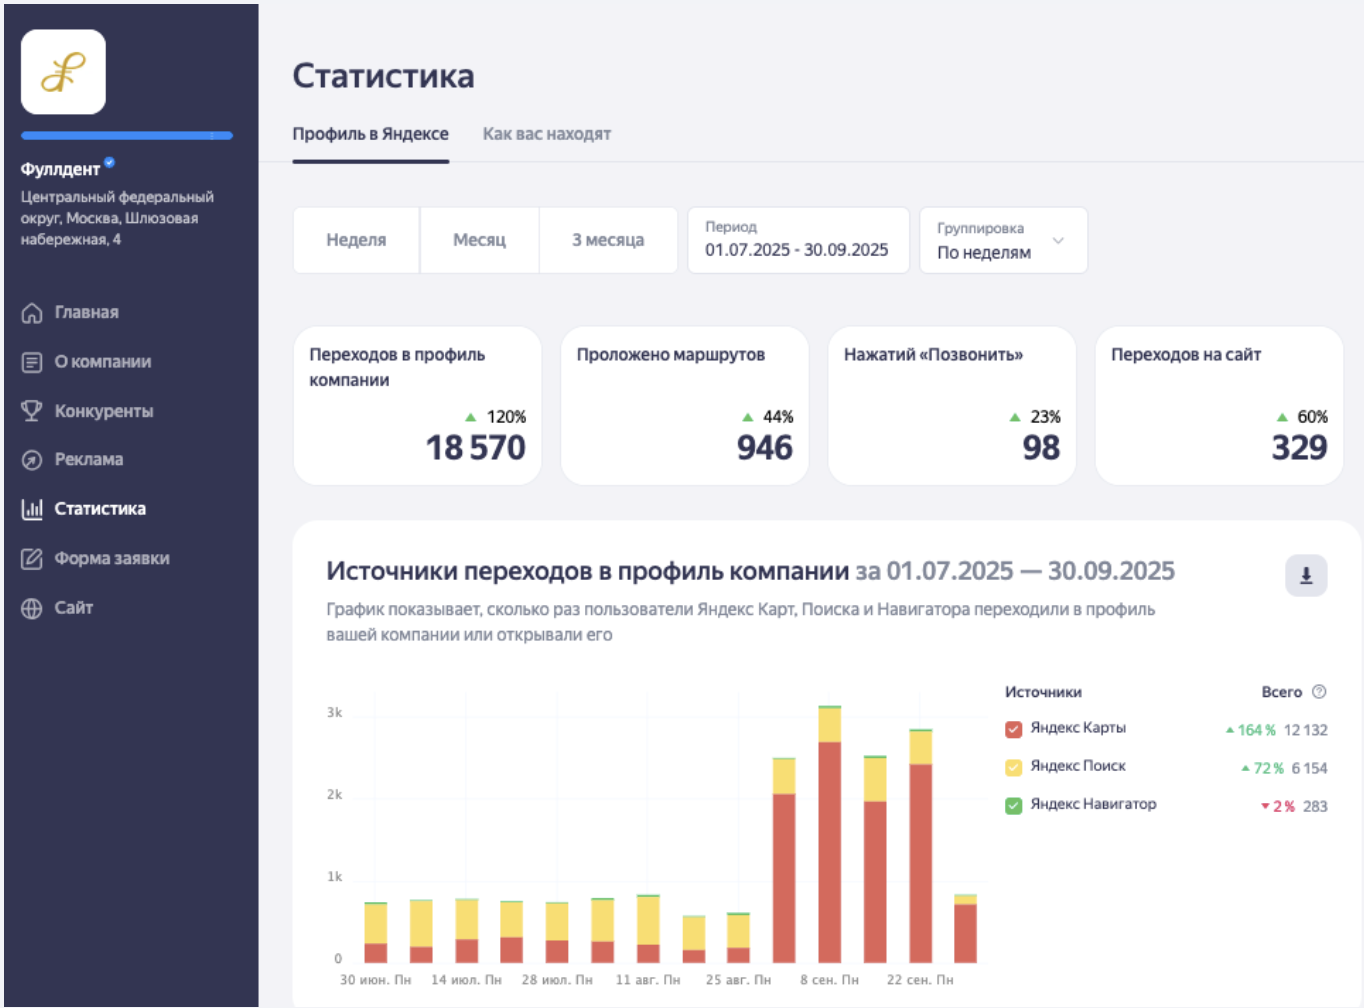The width and height of the screenshot is (1364, 1008).
Task: Click the Нажатий «Позвонить» card
Action: tap(952, 406)
